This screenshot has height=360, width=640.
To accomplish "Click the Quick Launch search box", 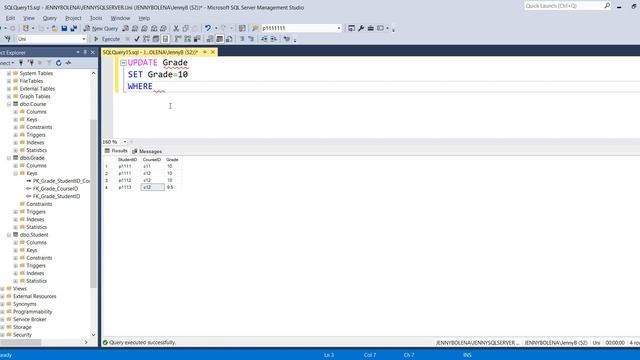I will pos(567,6).
